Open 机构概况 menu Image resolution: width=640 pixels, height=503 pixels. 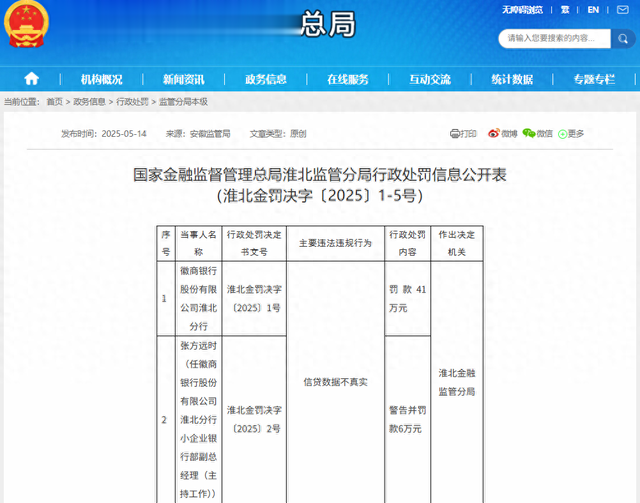[x=101, y=79]
